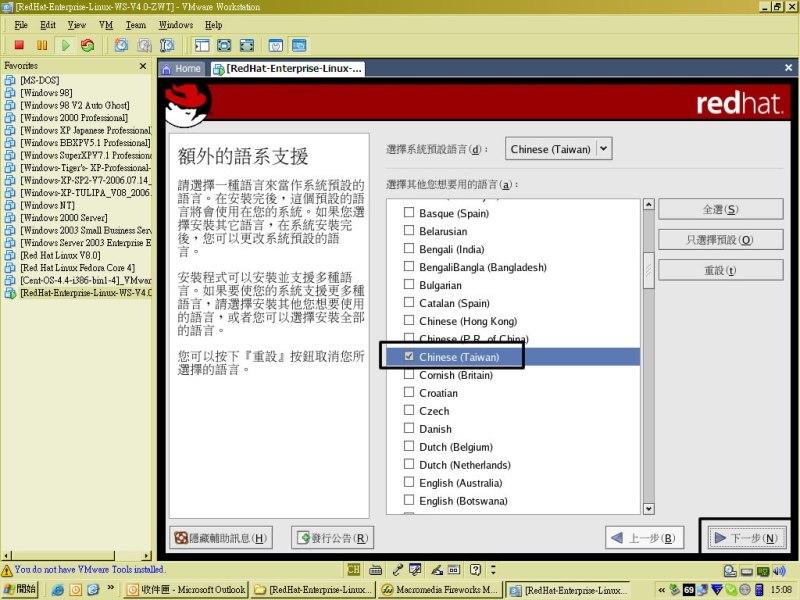The height and width of the screenshot is (600, 800).
Task: Click the 全選(S) select all button
Action: click(x=720, y=210)
